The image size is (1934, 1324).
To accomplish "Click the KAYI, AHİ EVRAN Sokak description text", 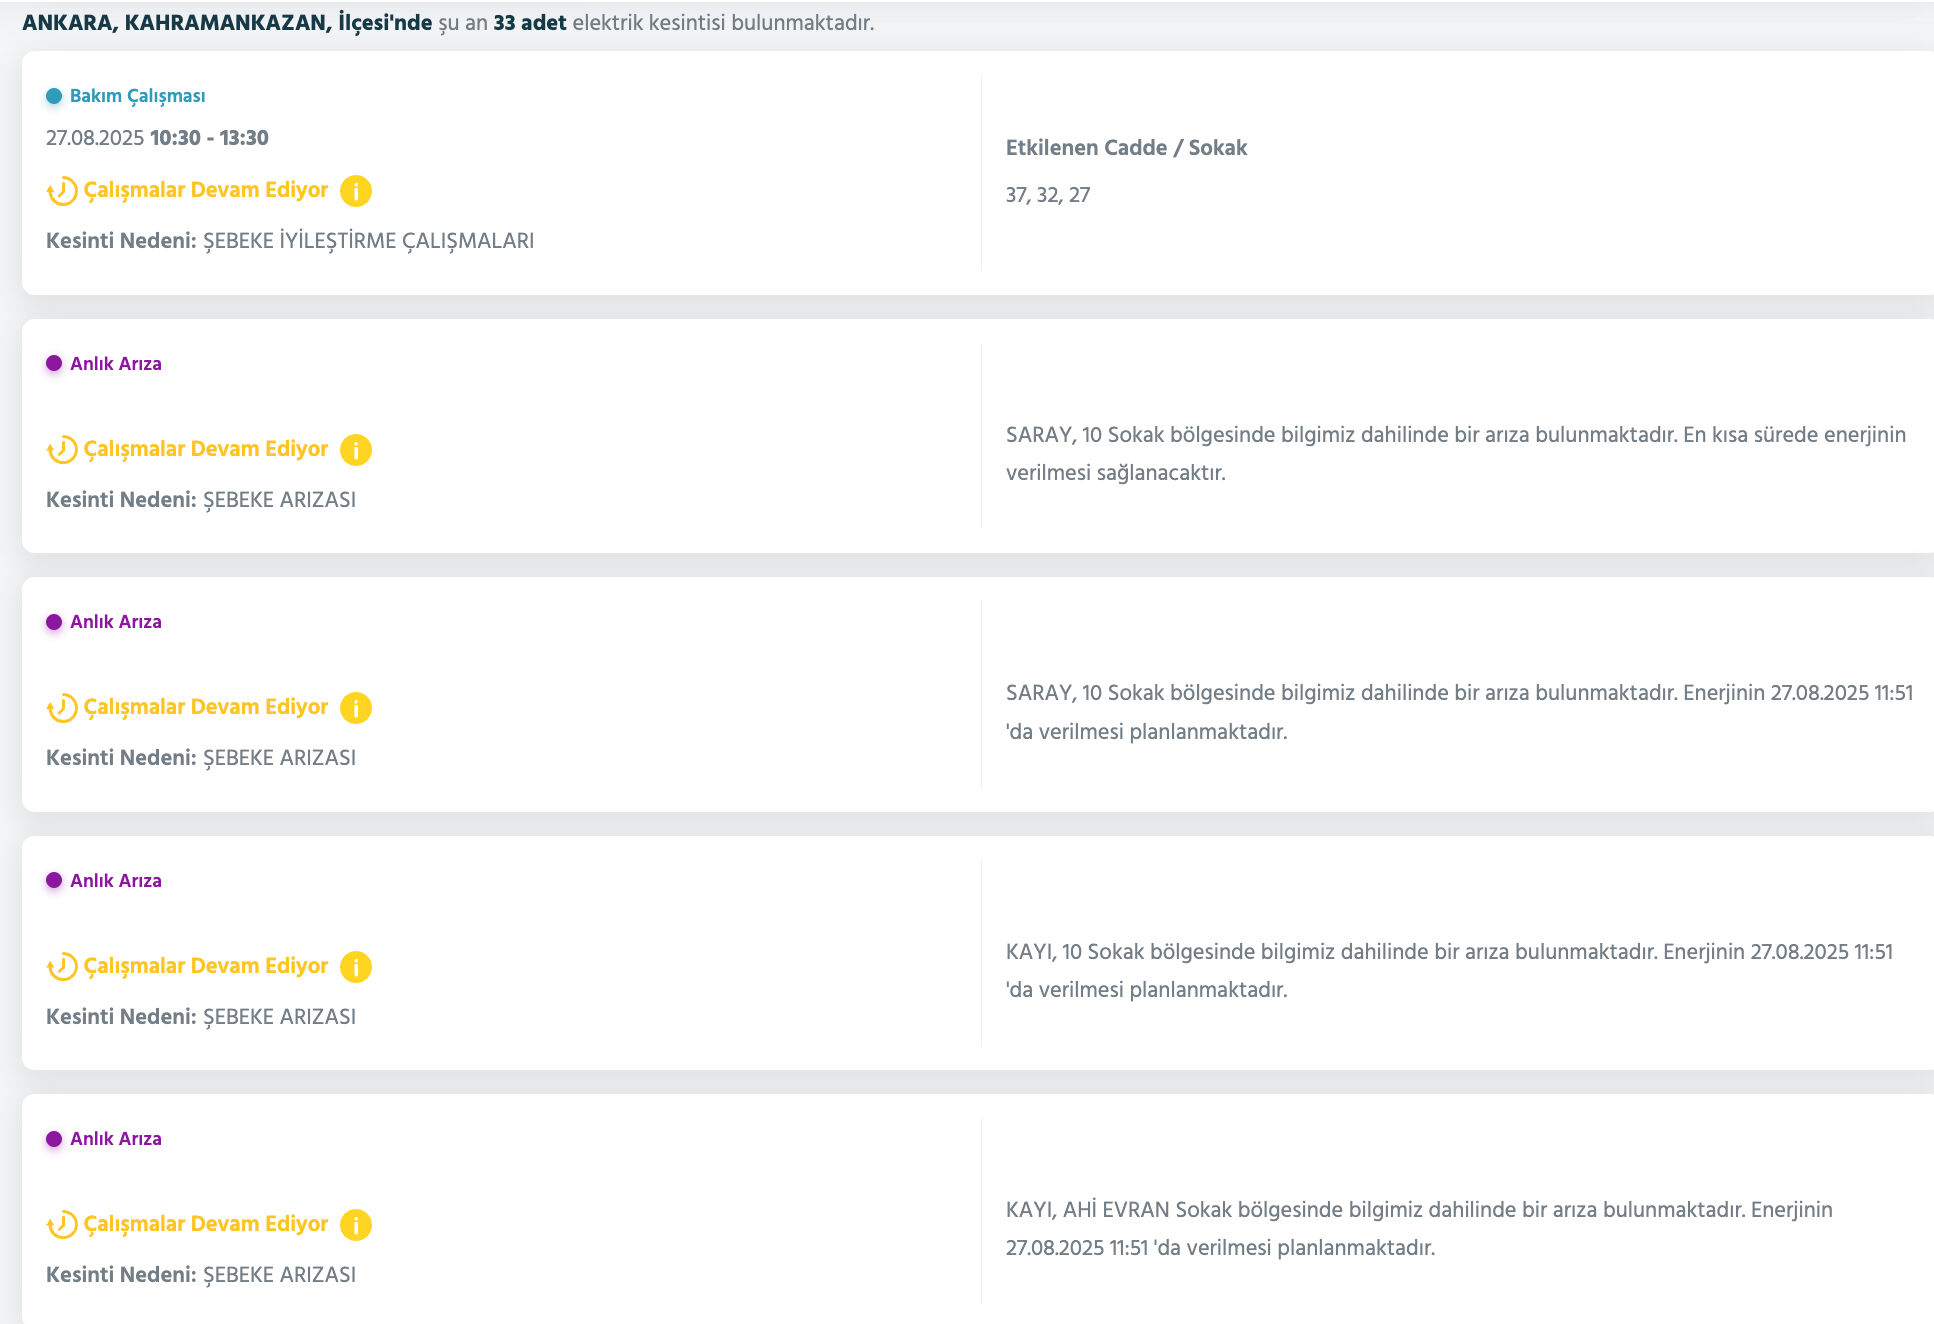I will [1418, 1228].
